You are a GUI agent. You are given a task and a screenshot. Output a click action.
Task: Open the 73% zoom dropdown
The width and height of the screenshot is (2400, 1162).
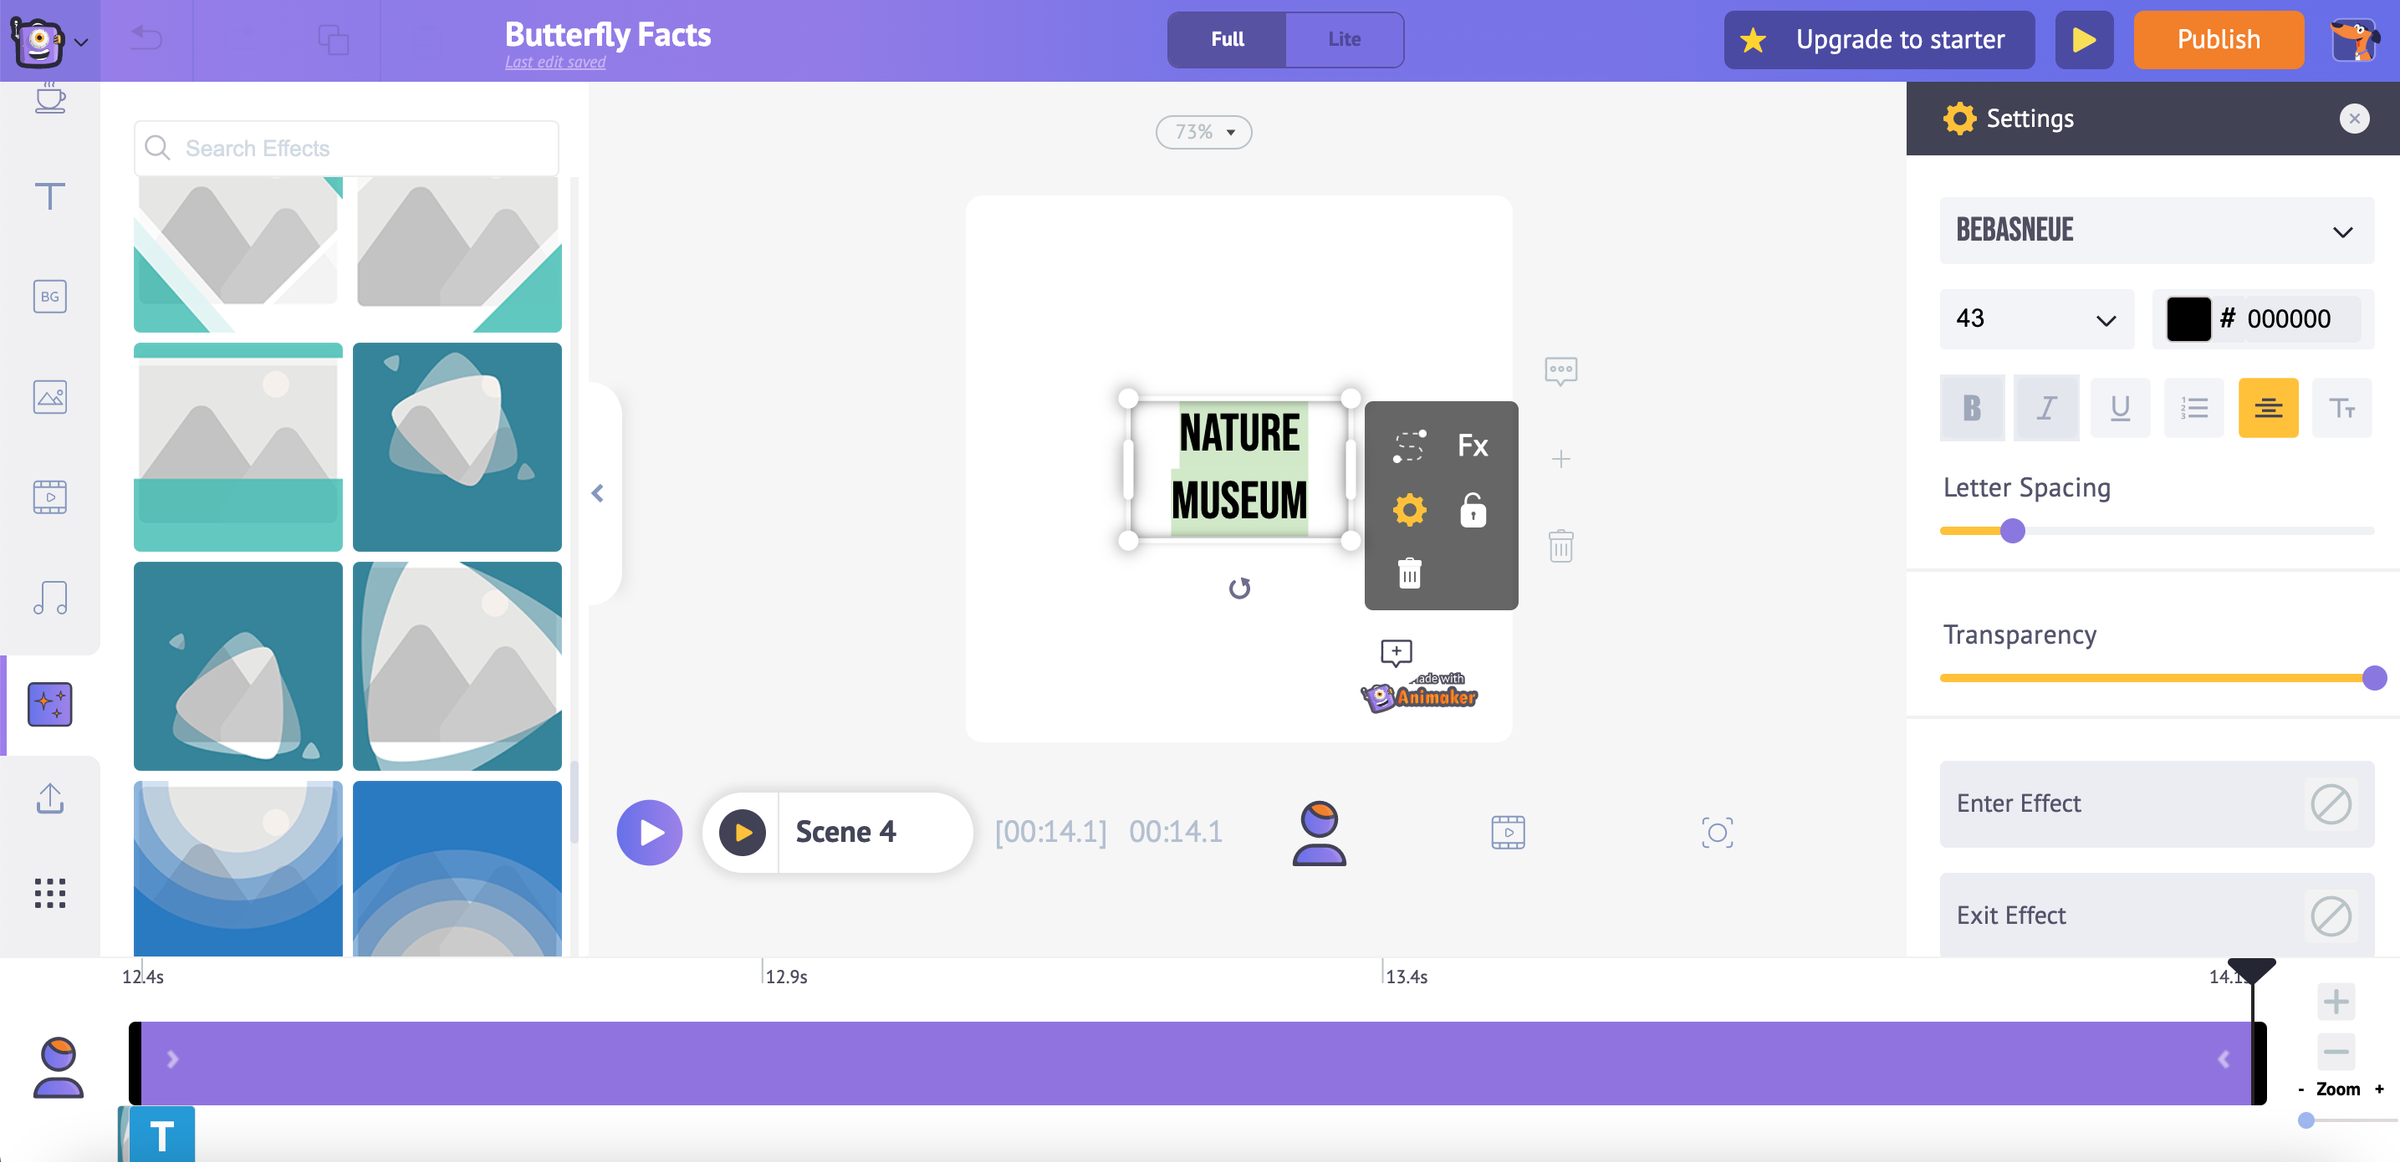(1204, 132)
